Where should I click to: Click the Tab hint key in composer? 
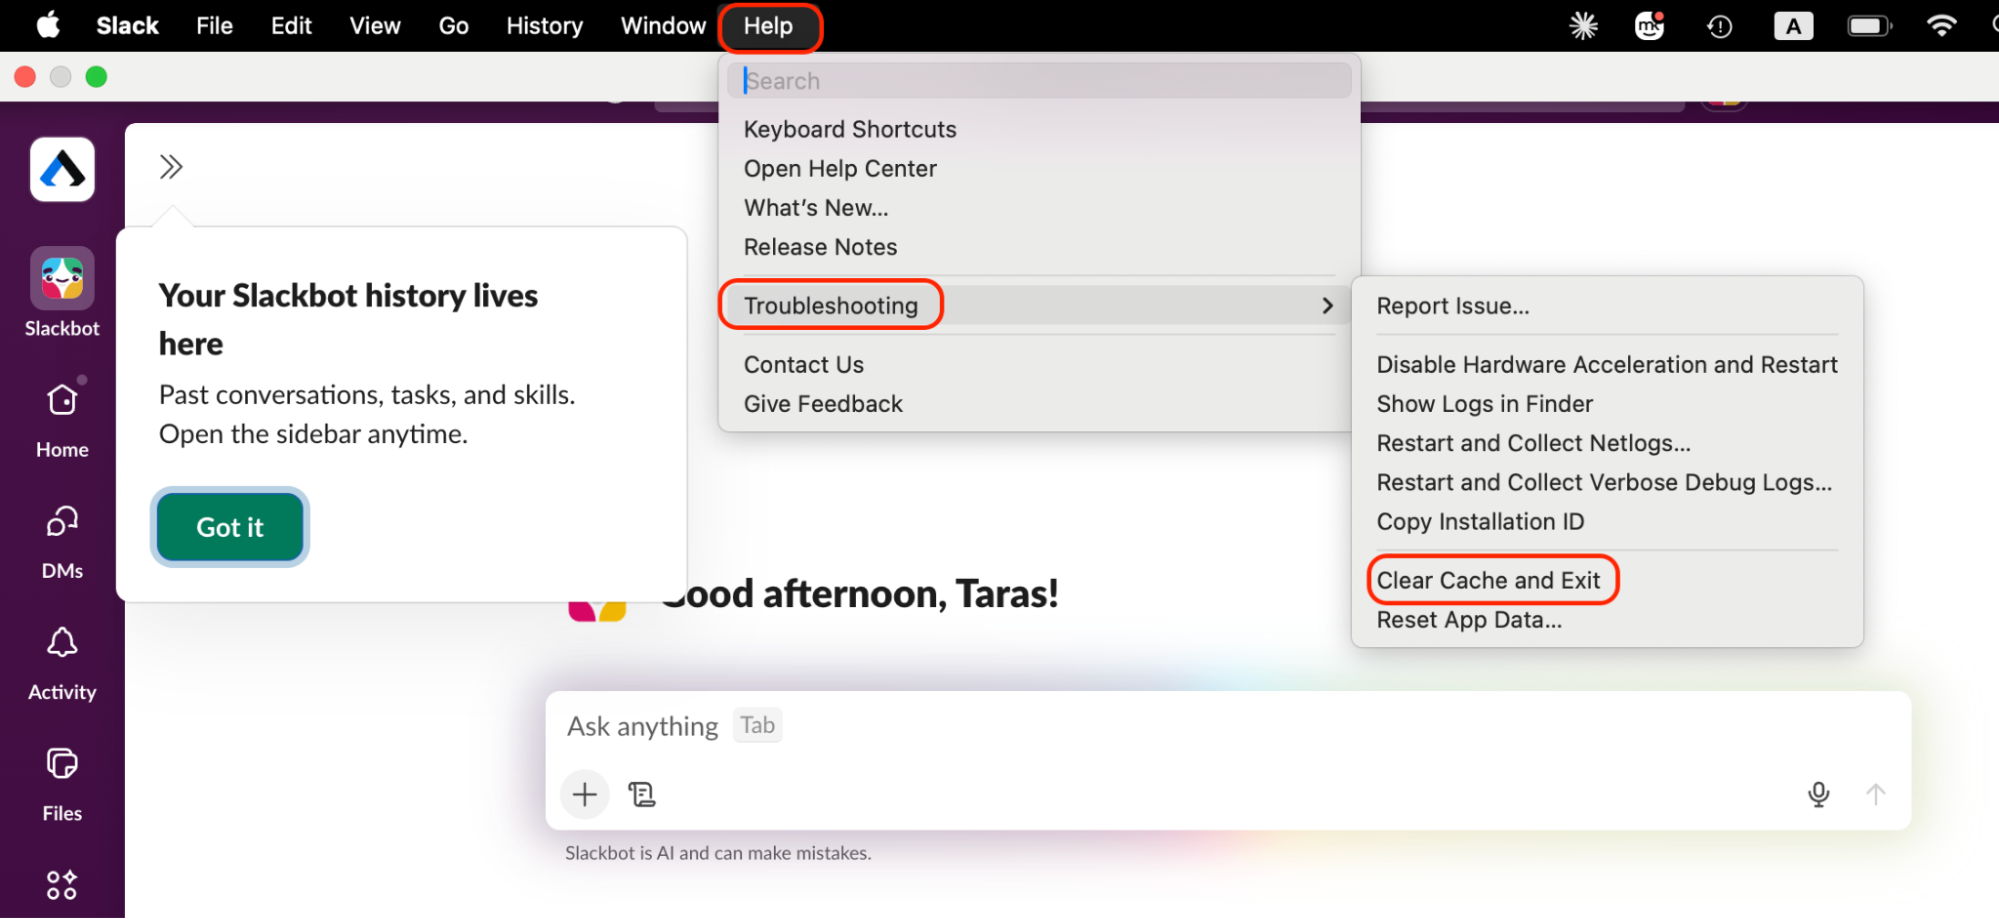click(x=757, y=725)
